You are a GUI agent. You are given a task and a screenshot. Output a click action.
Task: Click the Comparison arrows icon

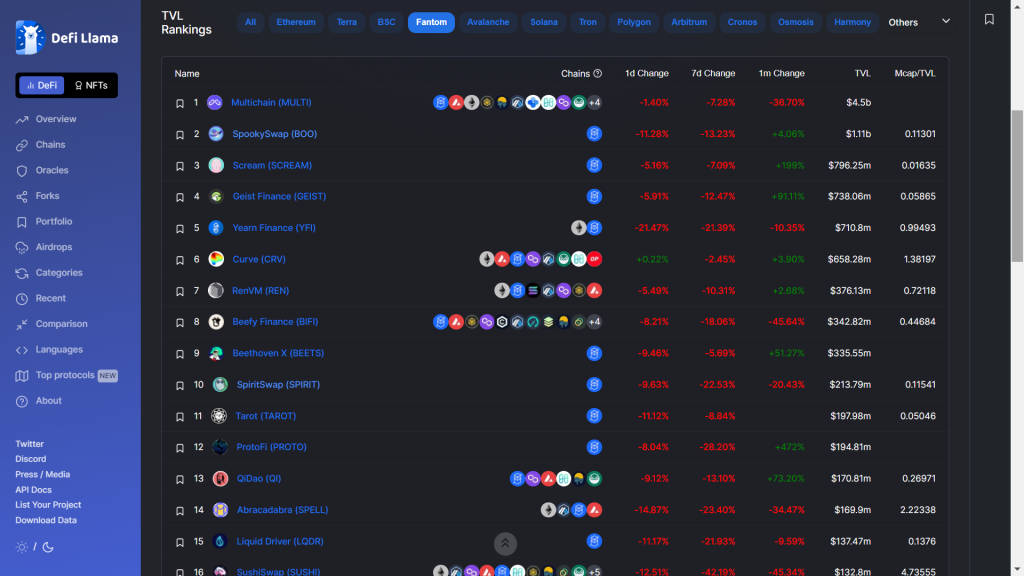22,324
